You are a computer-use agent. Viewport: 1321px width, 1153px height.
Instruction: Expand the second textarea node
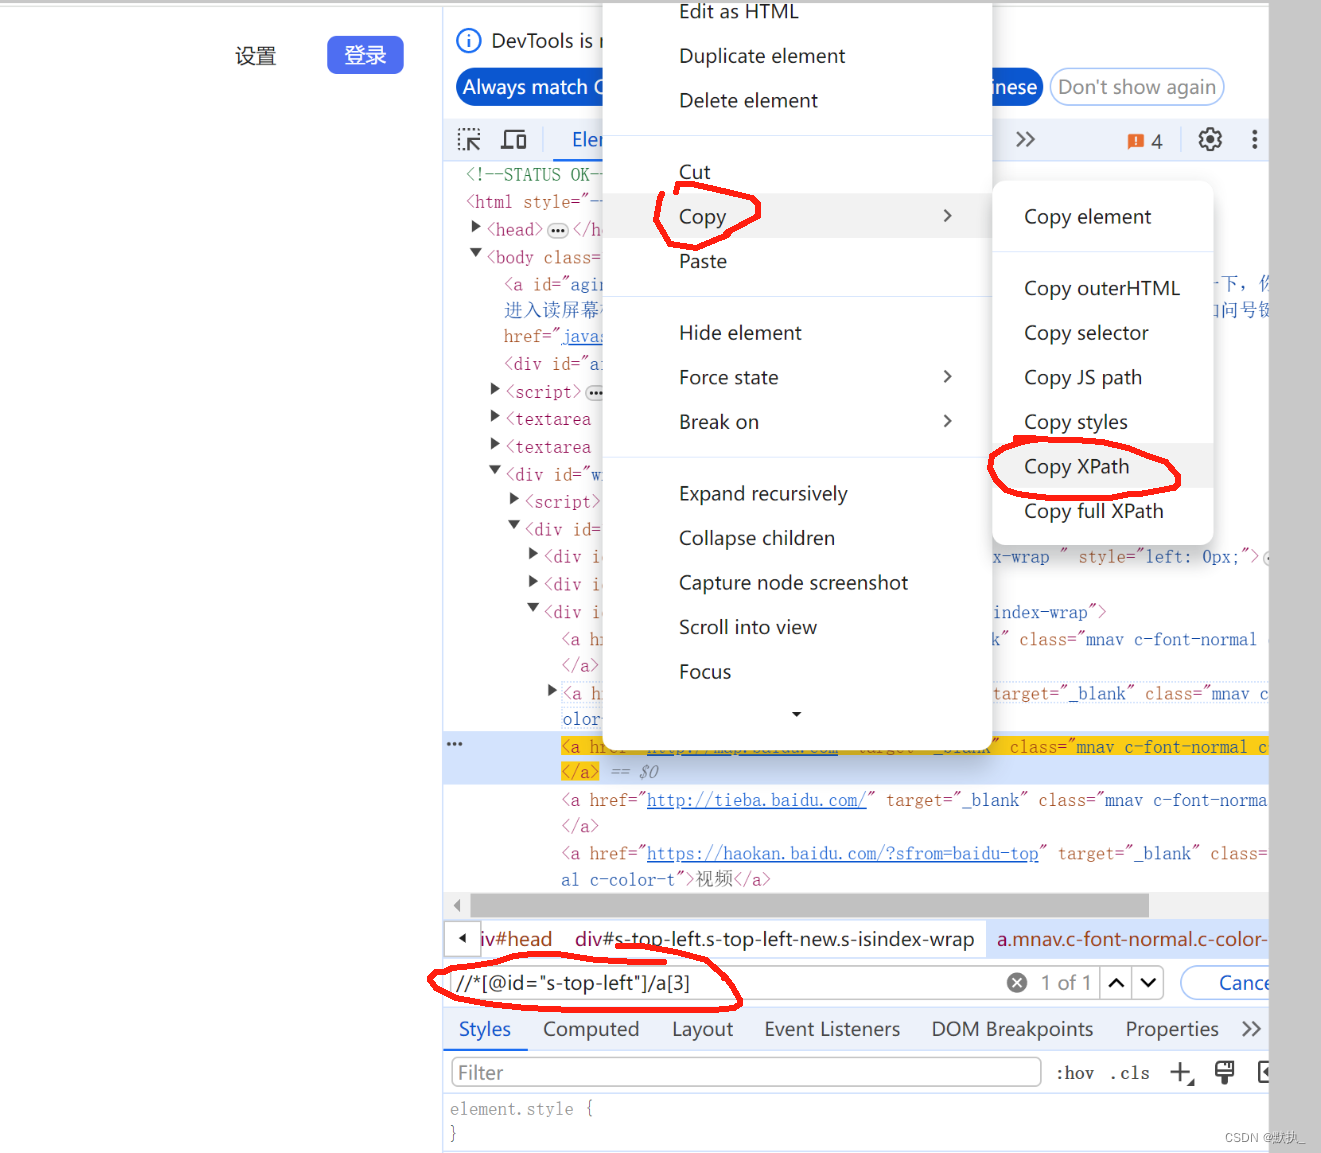tap(495, 444)
